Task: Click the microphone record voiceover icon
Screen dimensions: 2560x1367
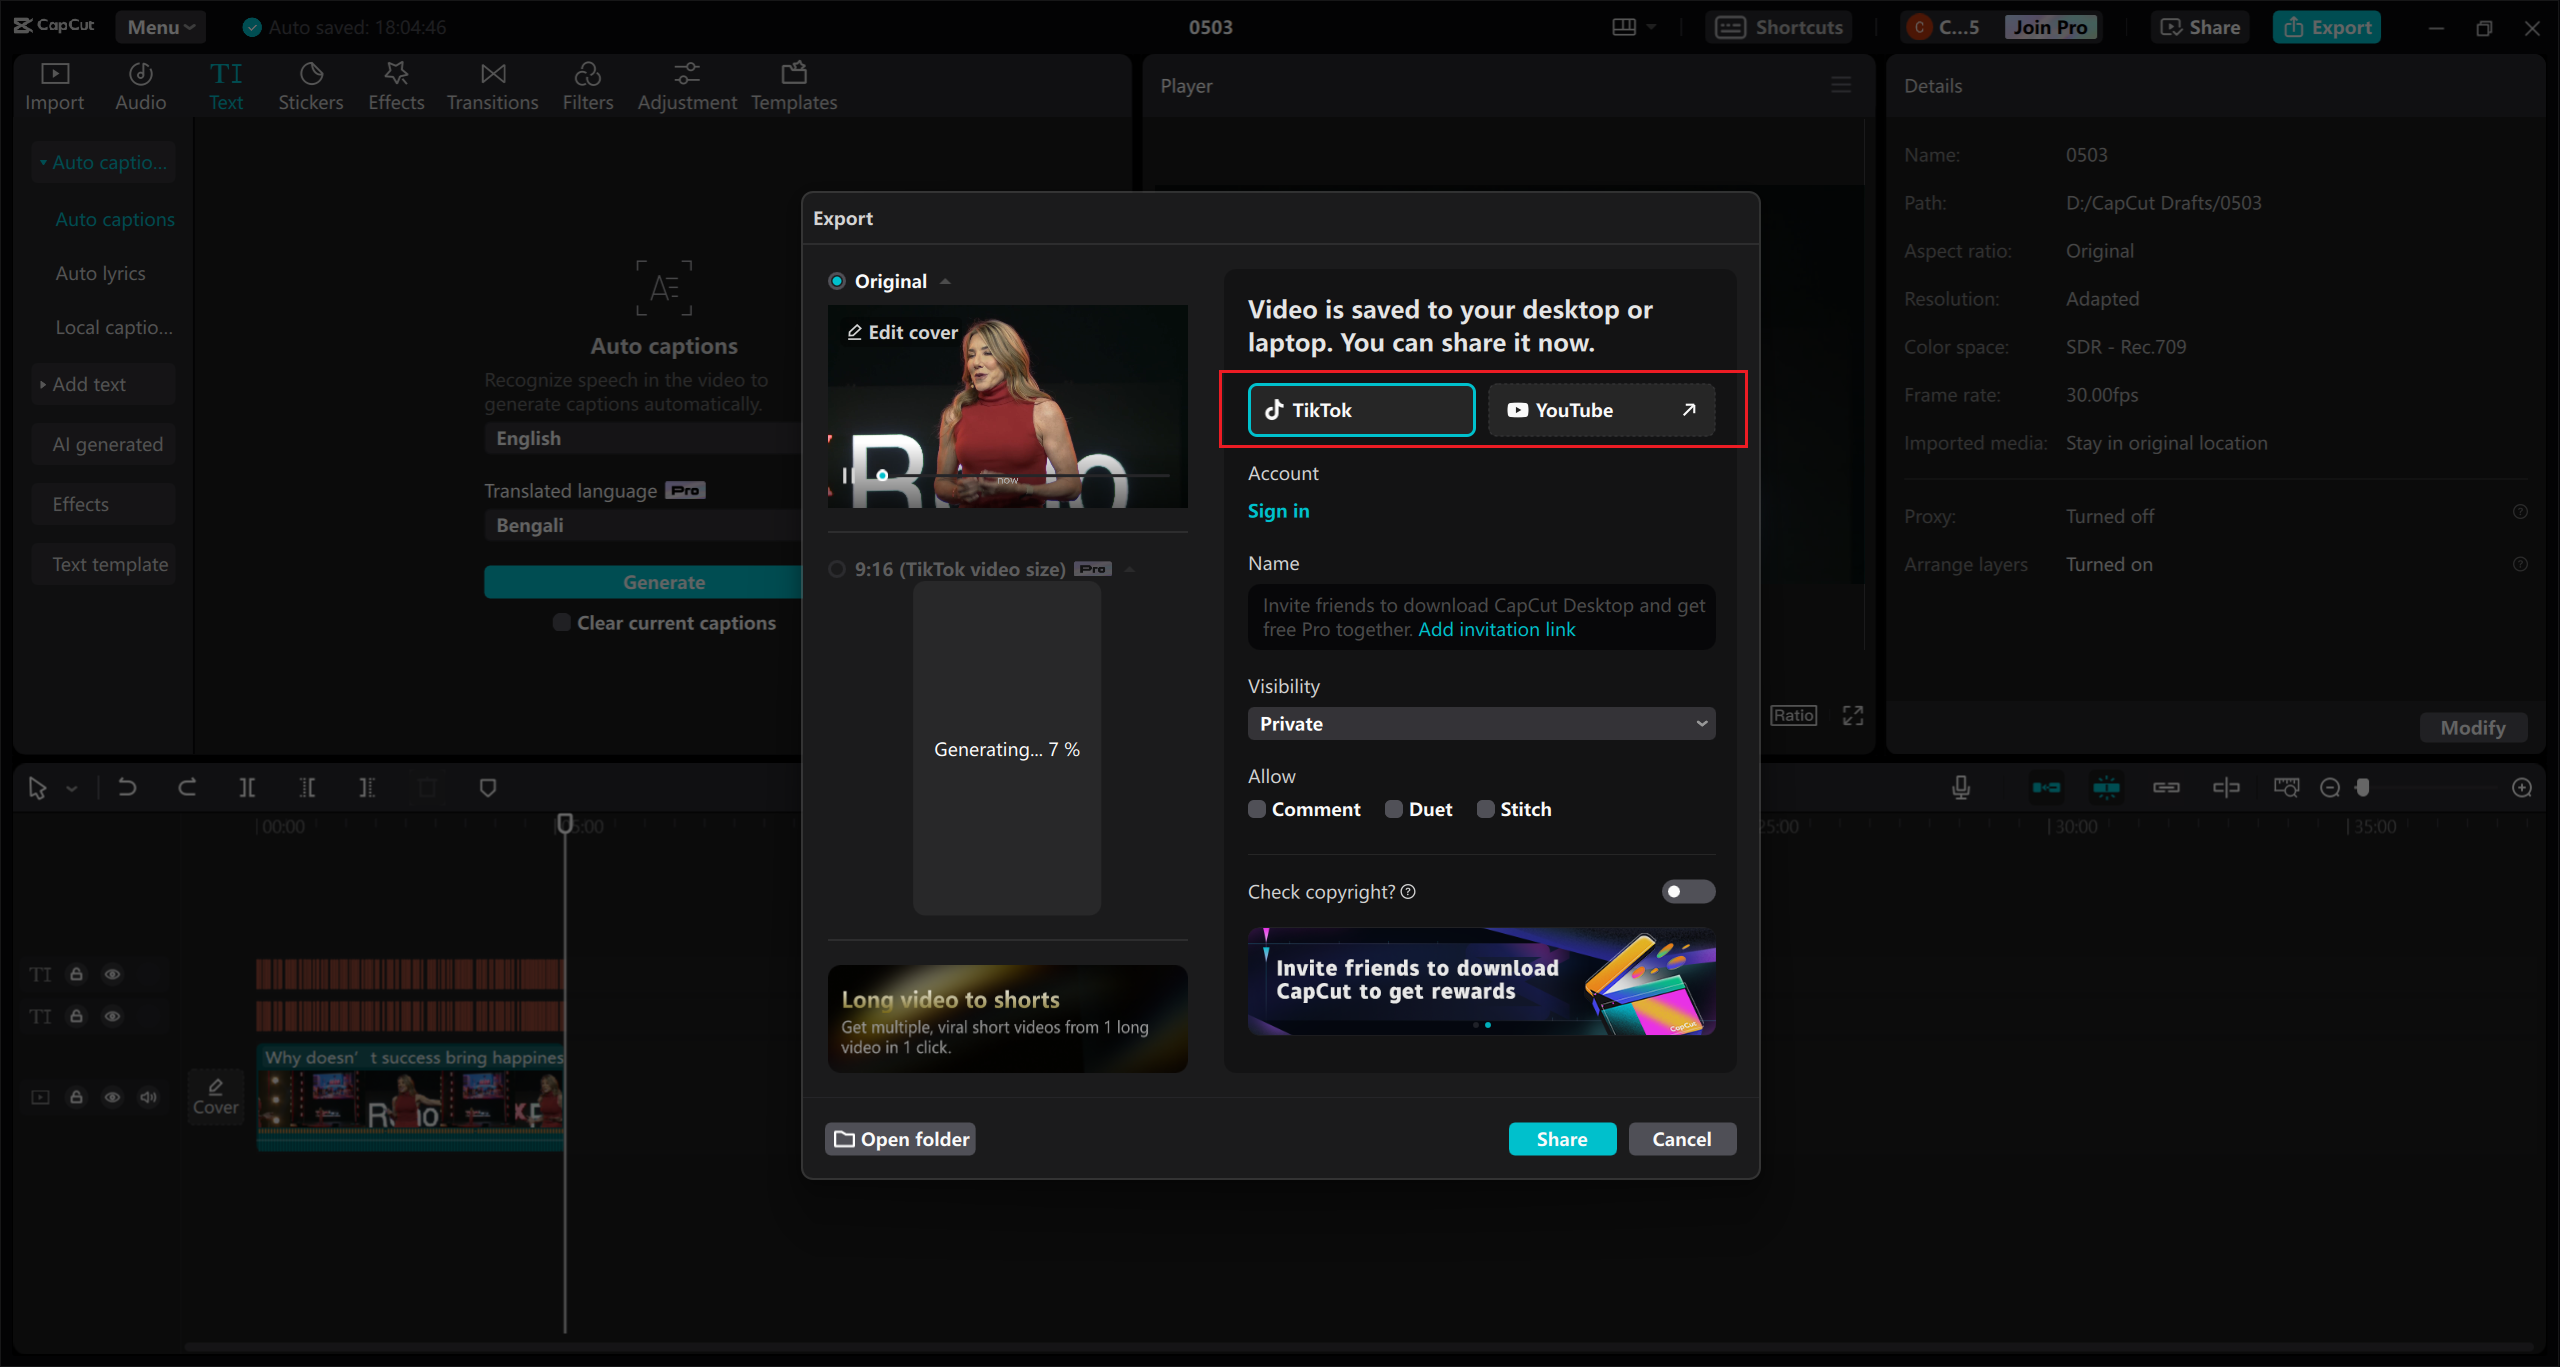Action: tap(1961, 788)
